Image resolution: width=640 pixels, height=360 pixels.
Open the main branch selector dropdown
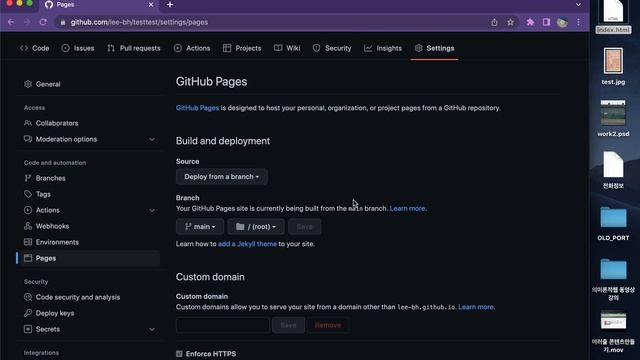click(x=200, y=227)
